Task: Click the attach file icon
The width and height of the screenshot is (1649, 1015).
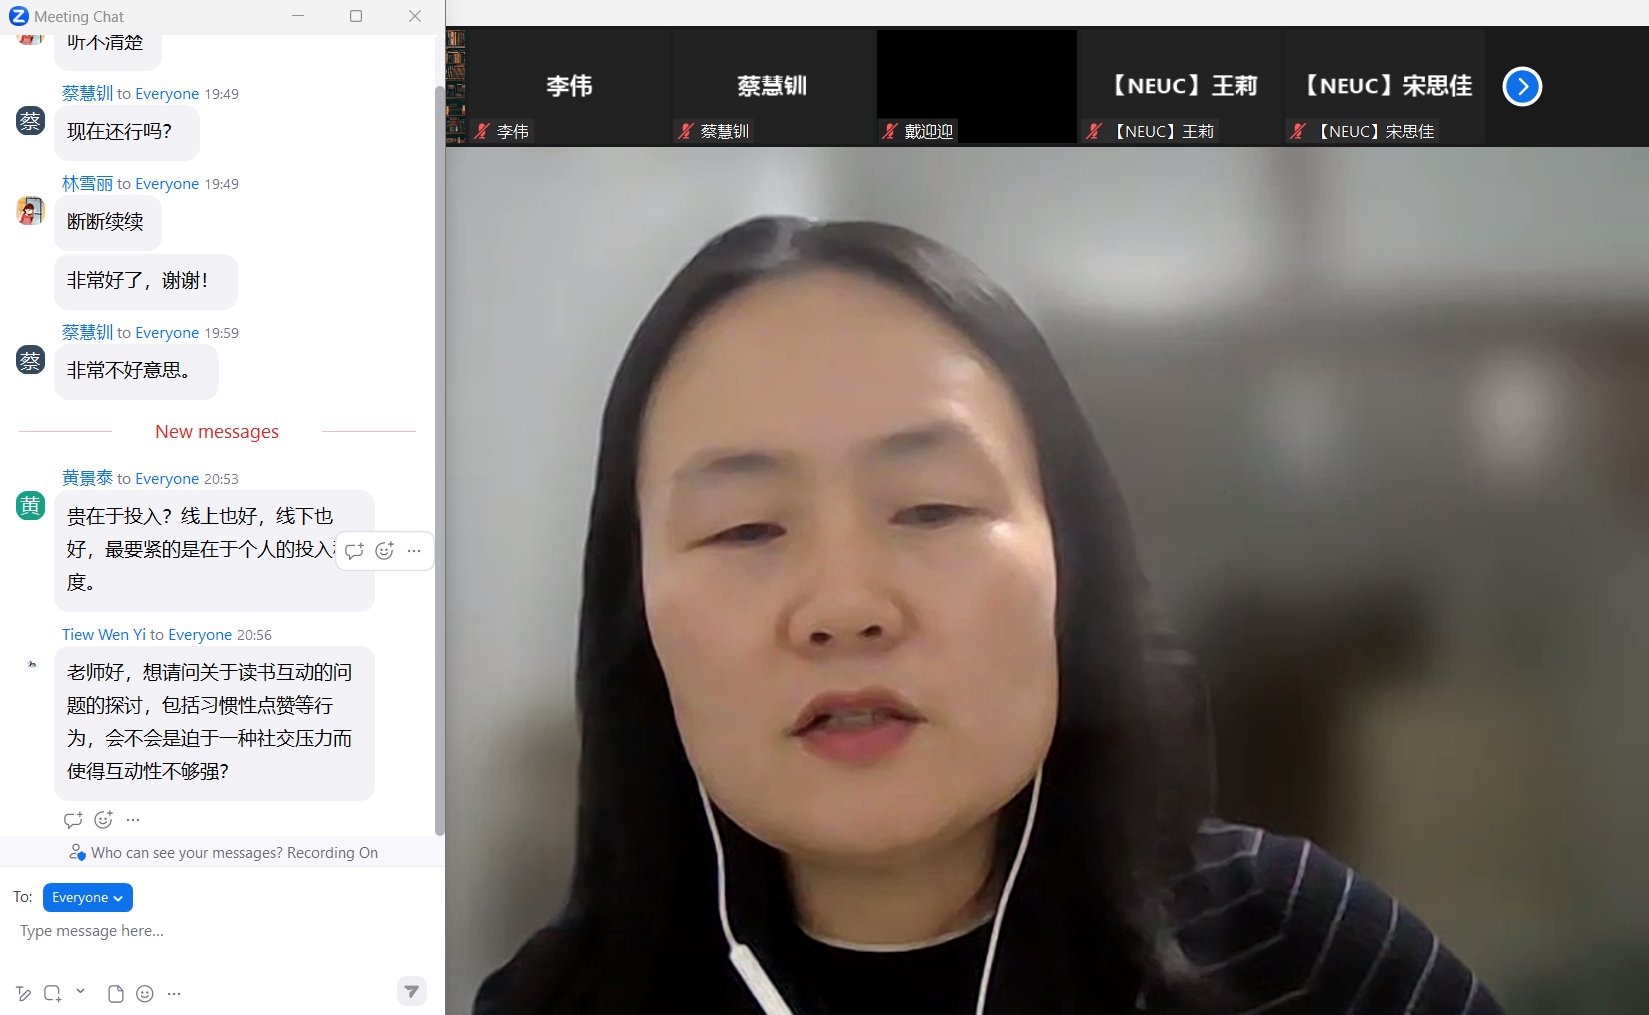Action: pyautogui.click(x=116, y=993)
